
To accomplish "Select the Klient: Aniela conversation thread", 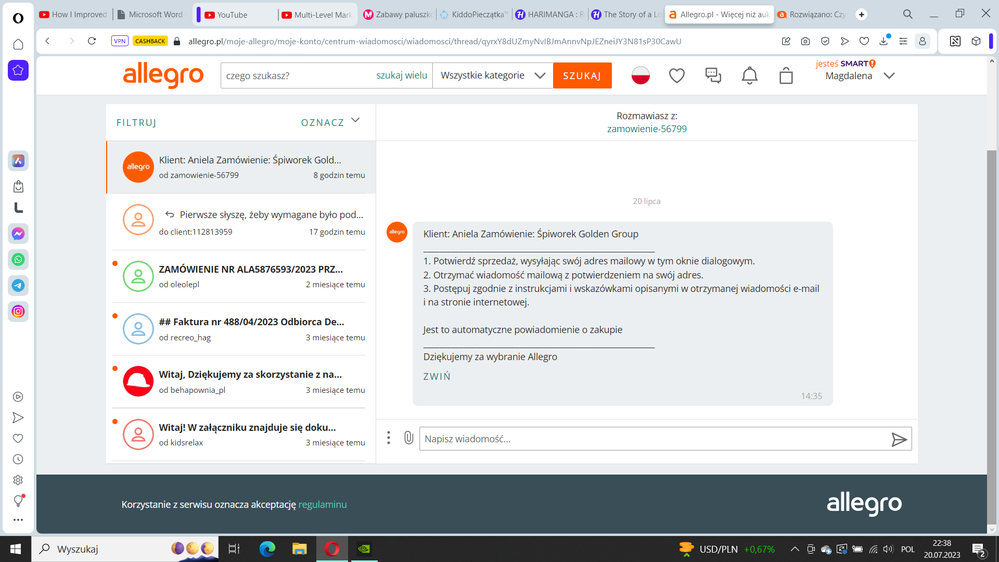I will [241, 167].
